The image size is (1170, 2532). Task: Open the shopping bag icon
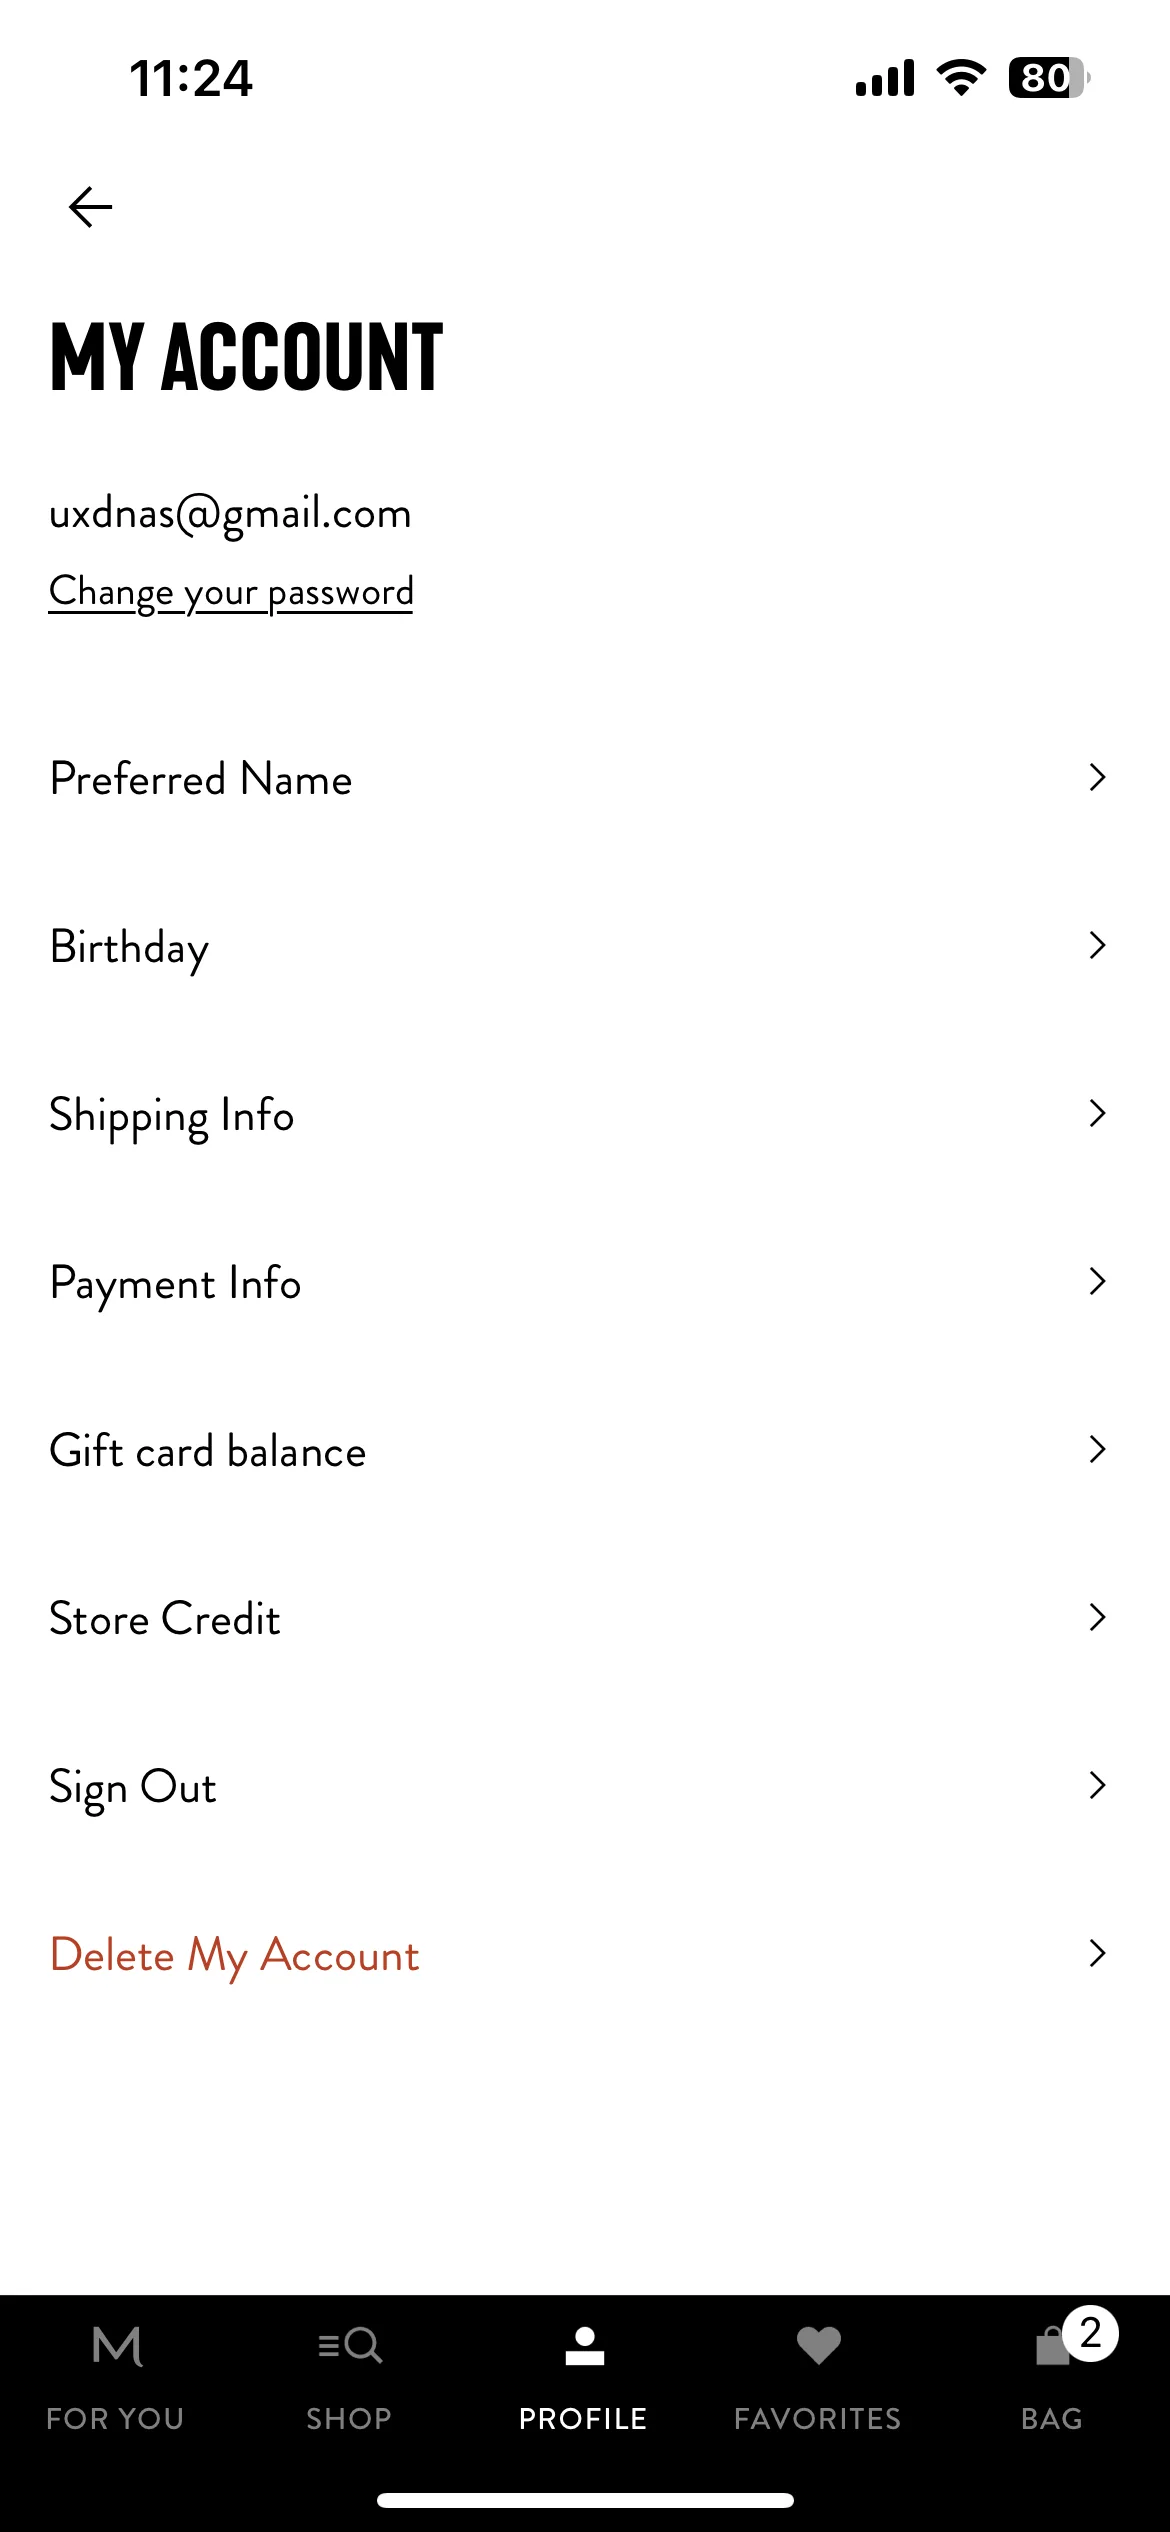click(1052, 2346)
